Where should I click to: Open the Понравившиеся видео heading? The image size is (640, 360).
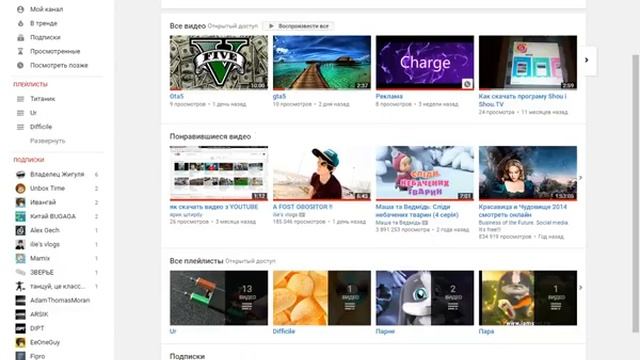210,137
